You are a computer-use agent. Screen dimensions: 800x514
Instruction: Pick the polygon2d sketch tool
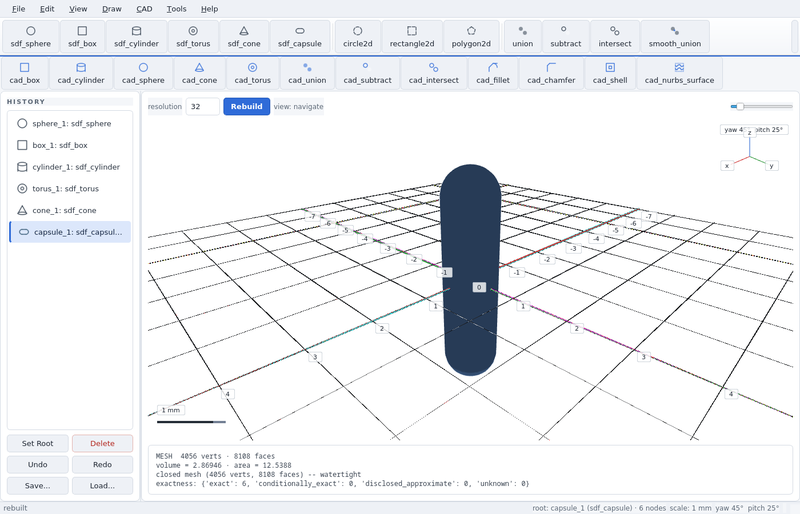click(471, 37)
